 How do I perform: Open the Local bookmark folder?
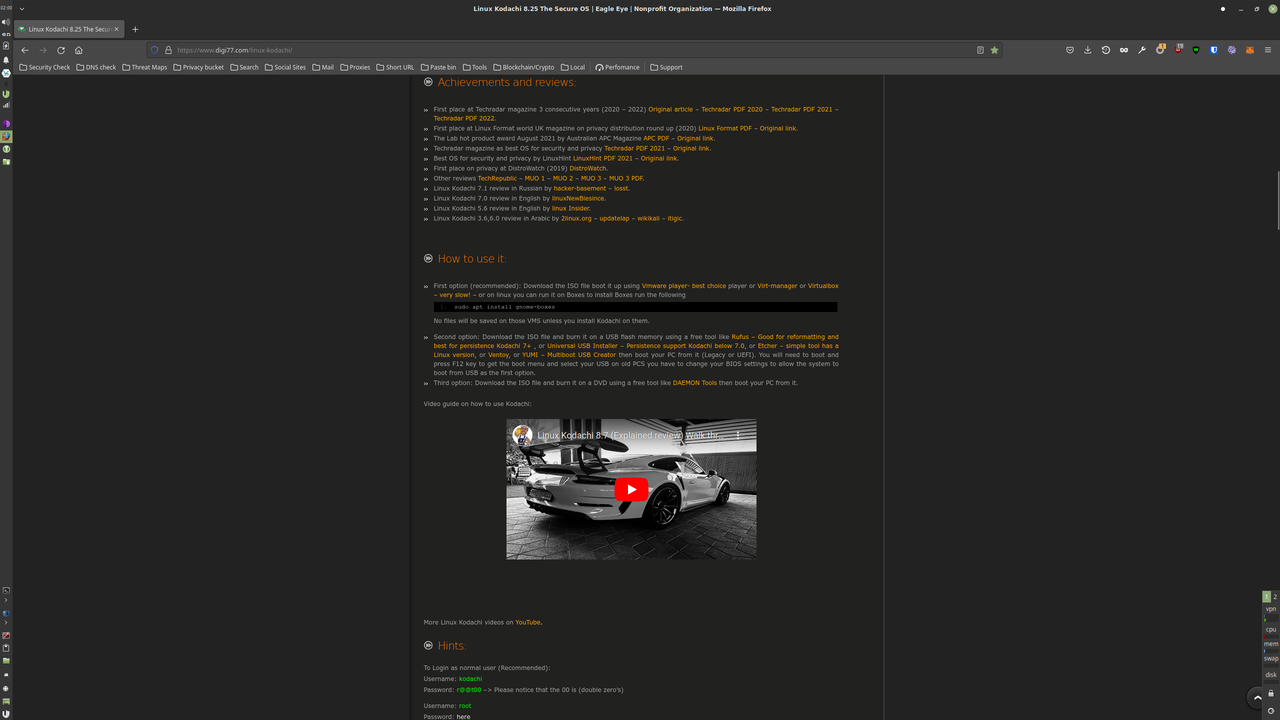[x=573, y=67]
